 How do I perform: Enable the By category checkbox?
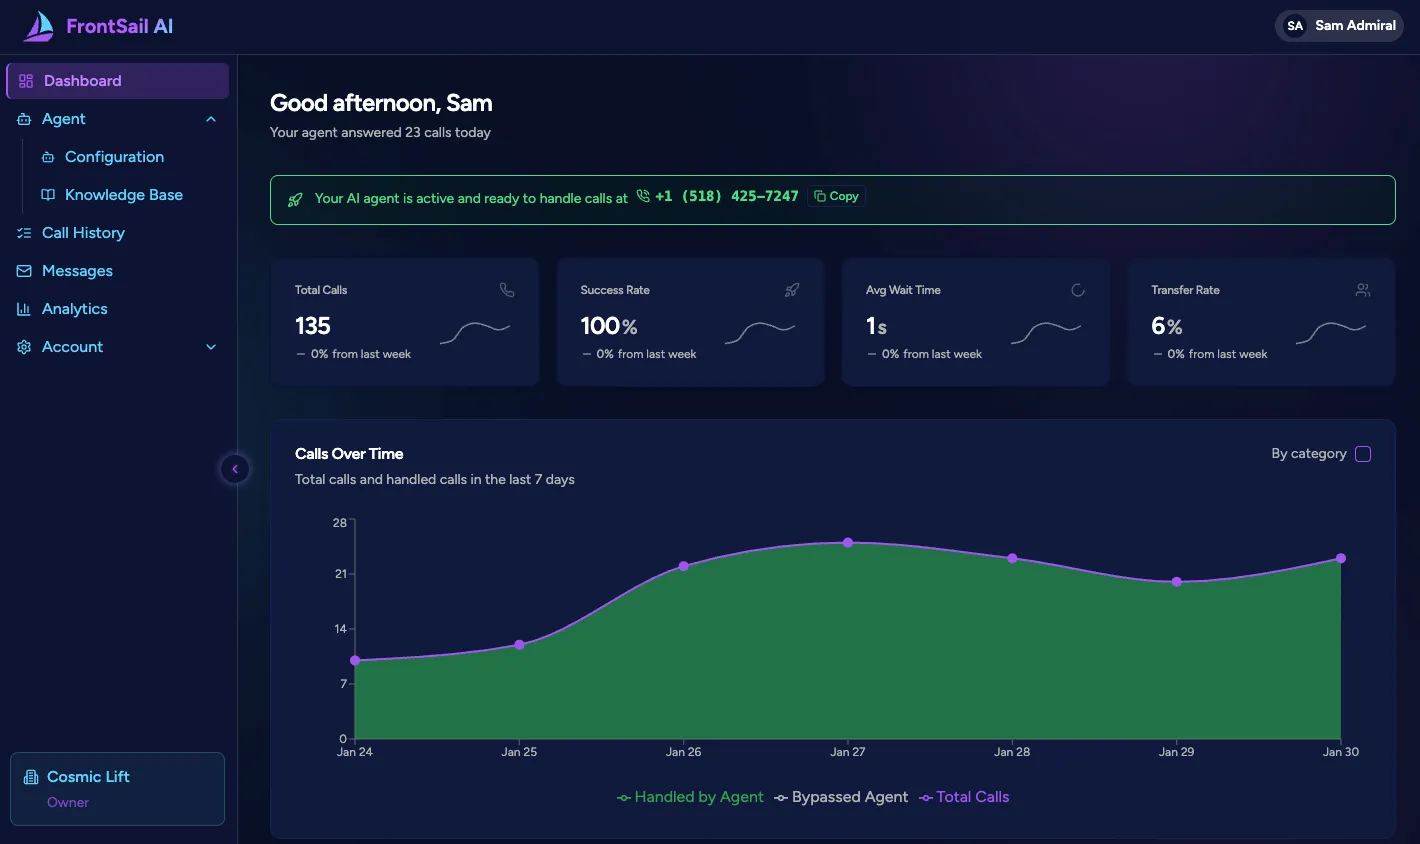1362,453
